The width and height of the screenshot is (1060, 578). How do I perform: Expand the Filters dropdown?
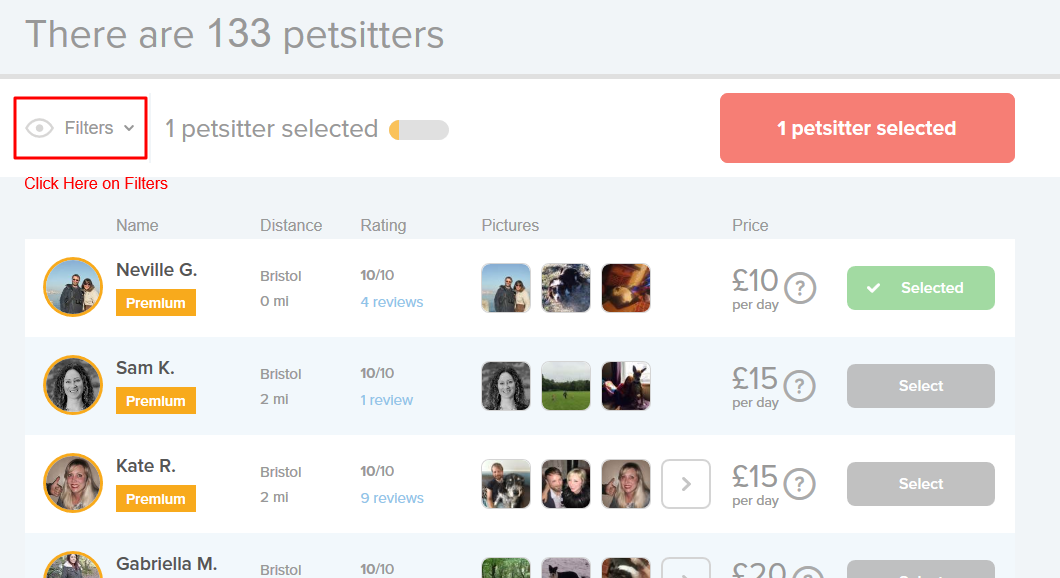click(x=89, y=128)
